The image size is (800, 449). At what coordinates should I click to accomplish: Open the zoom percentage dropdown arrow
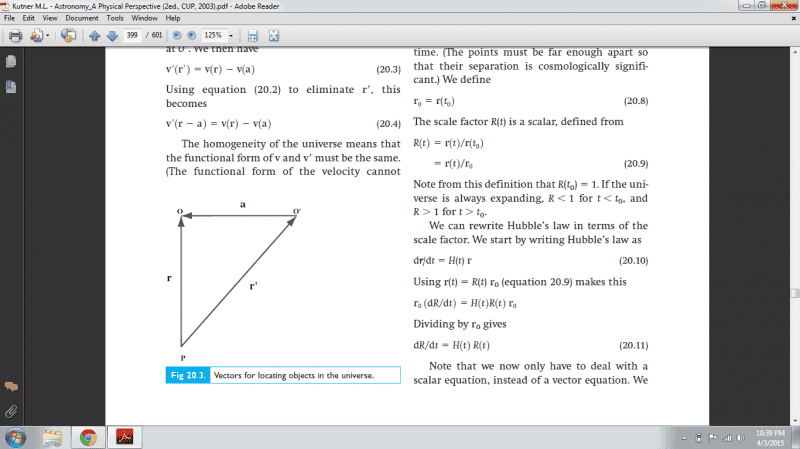tap(231, 36)
